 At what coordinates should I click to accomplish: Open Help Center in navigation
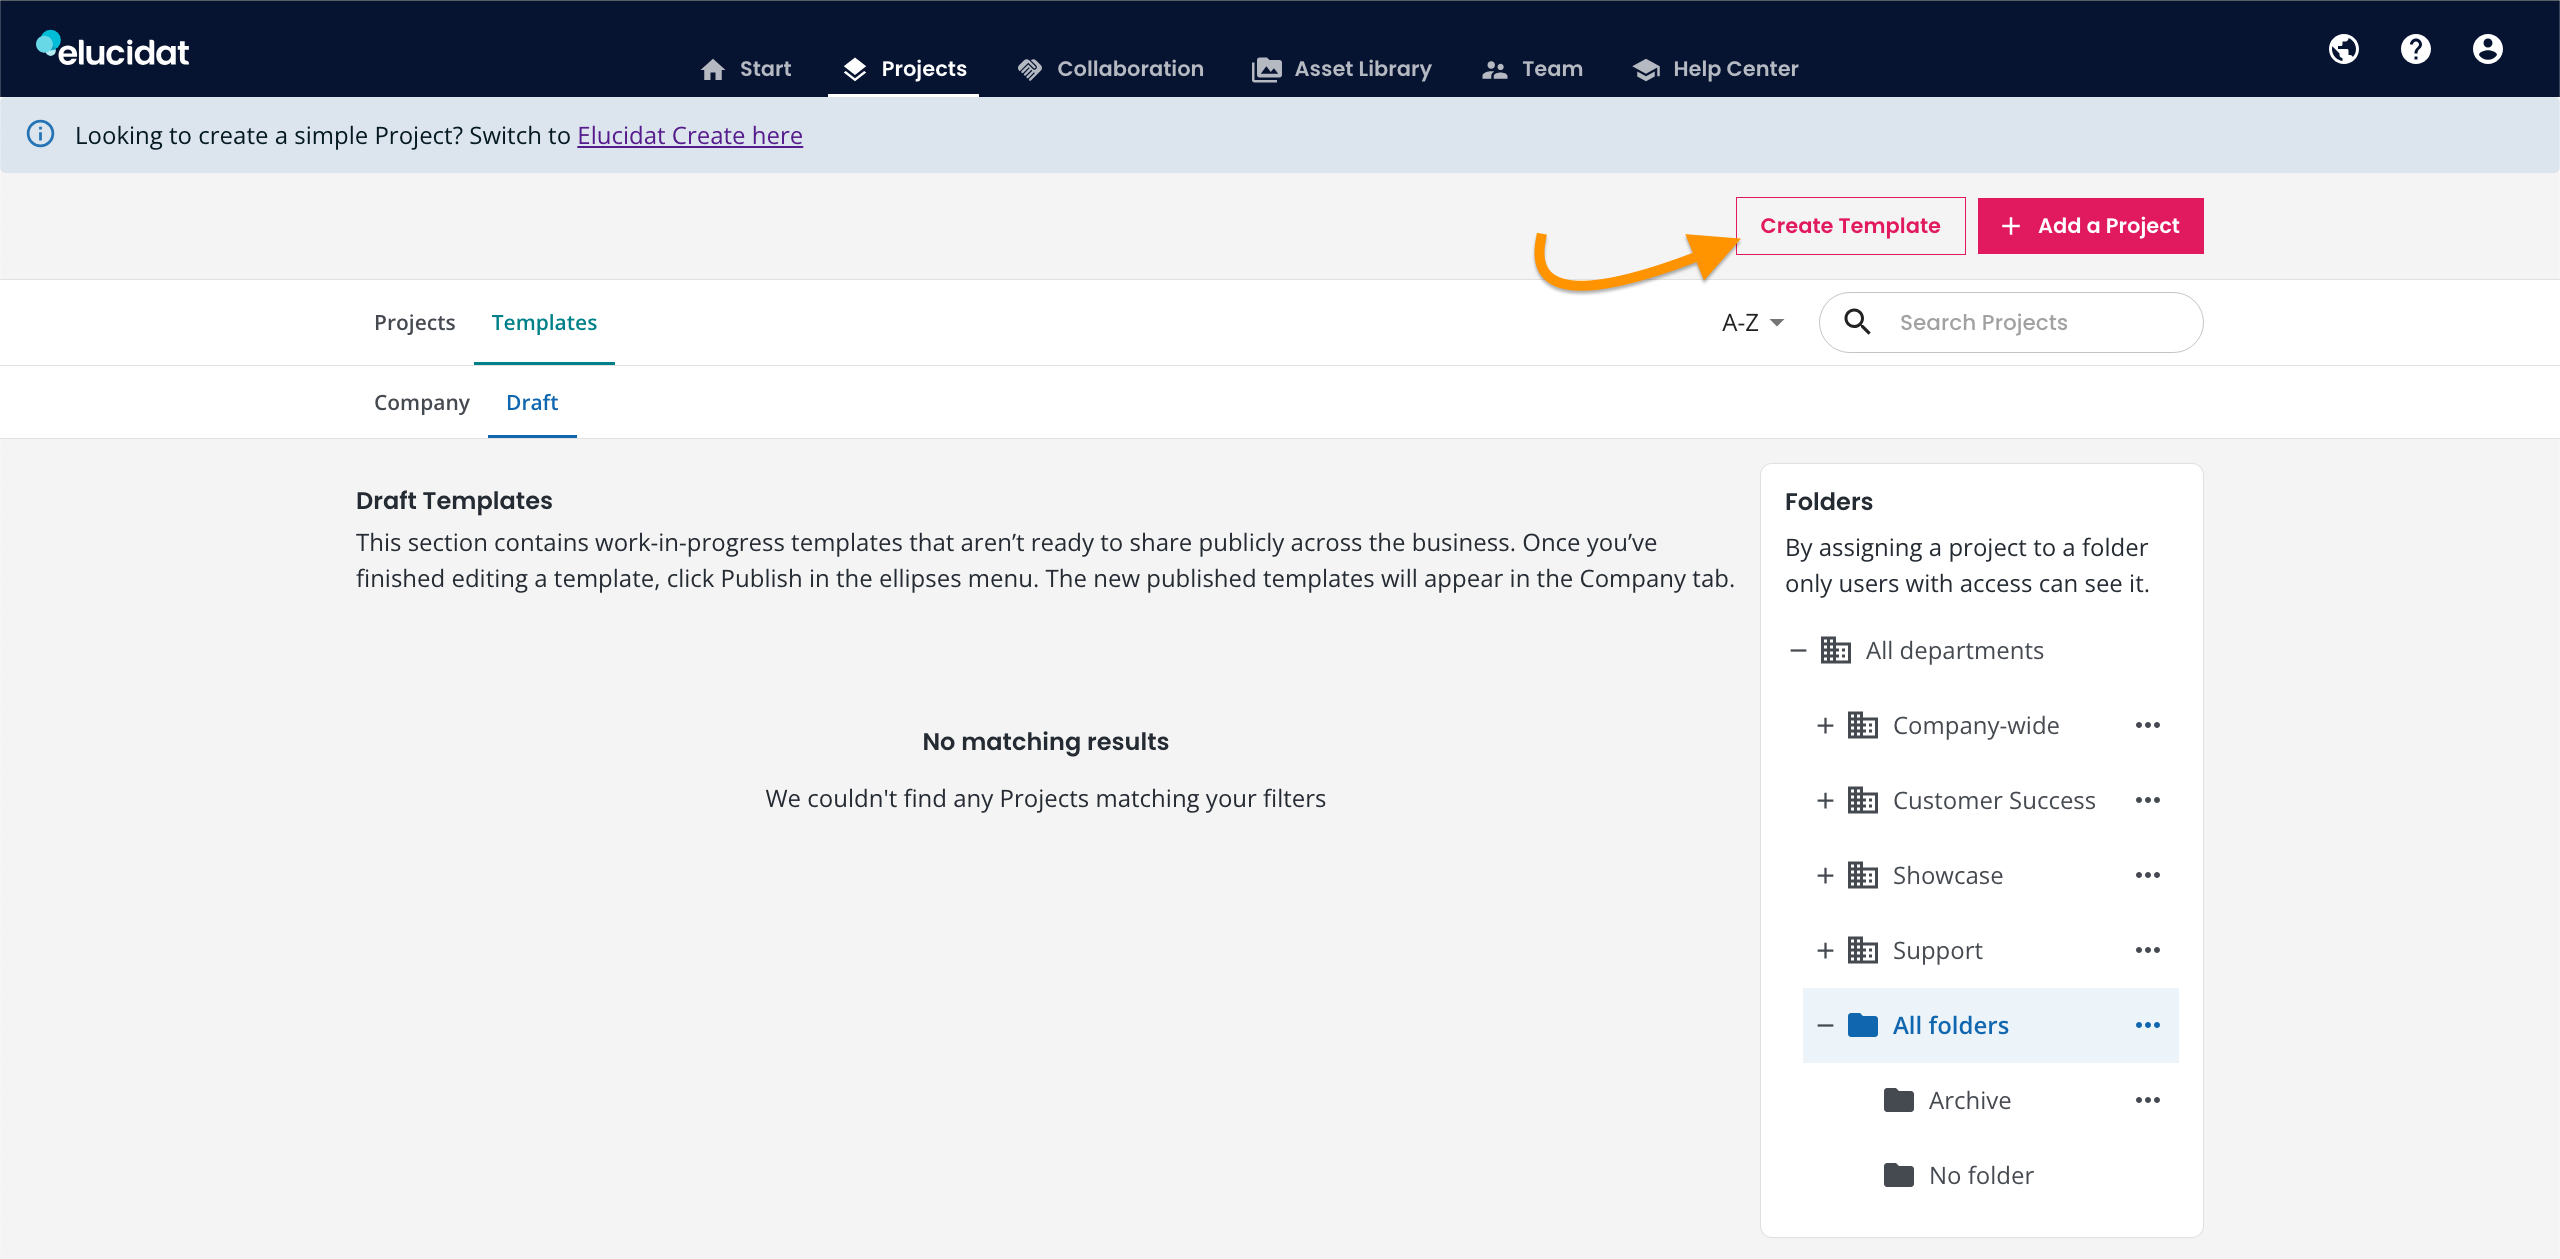coord(1715,68)
